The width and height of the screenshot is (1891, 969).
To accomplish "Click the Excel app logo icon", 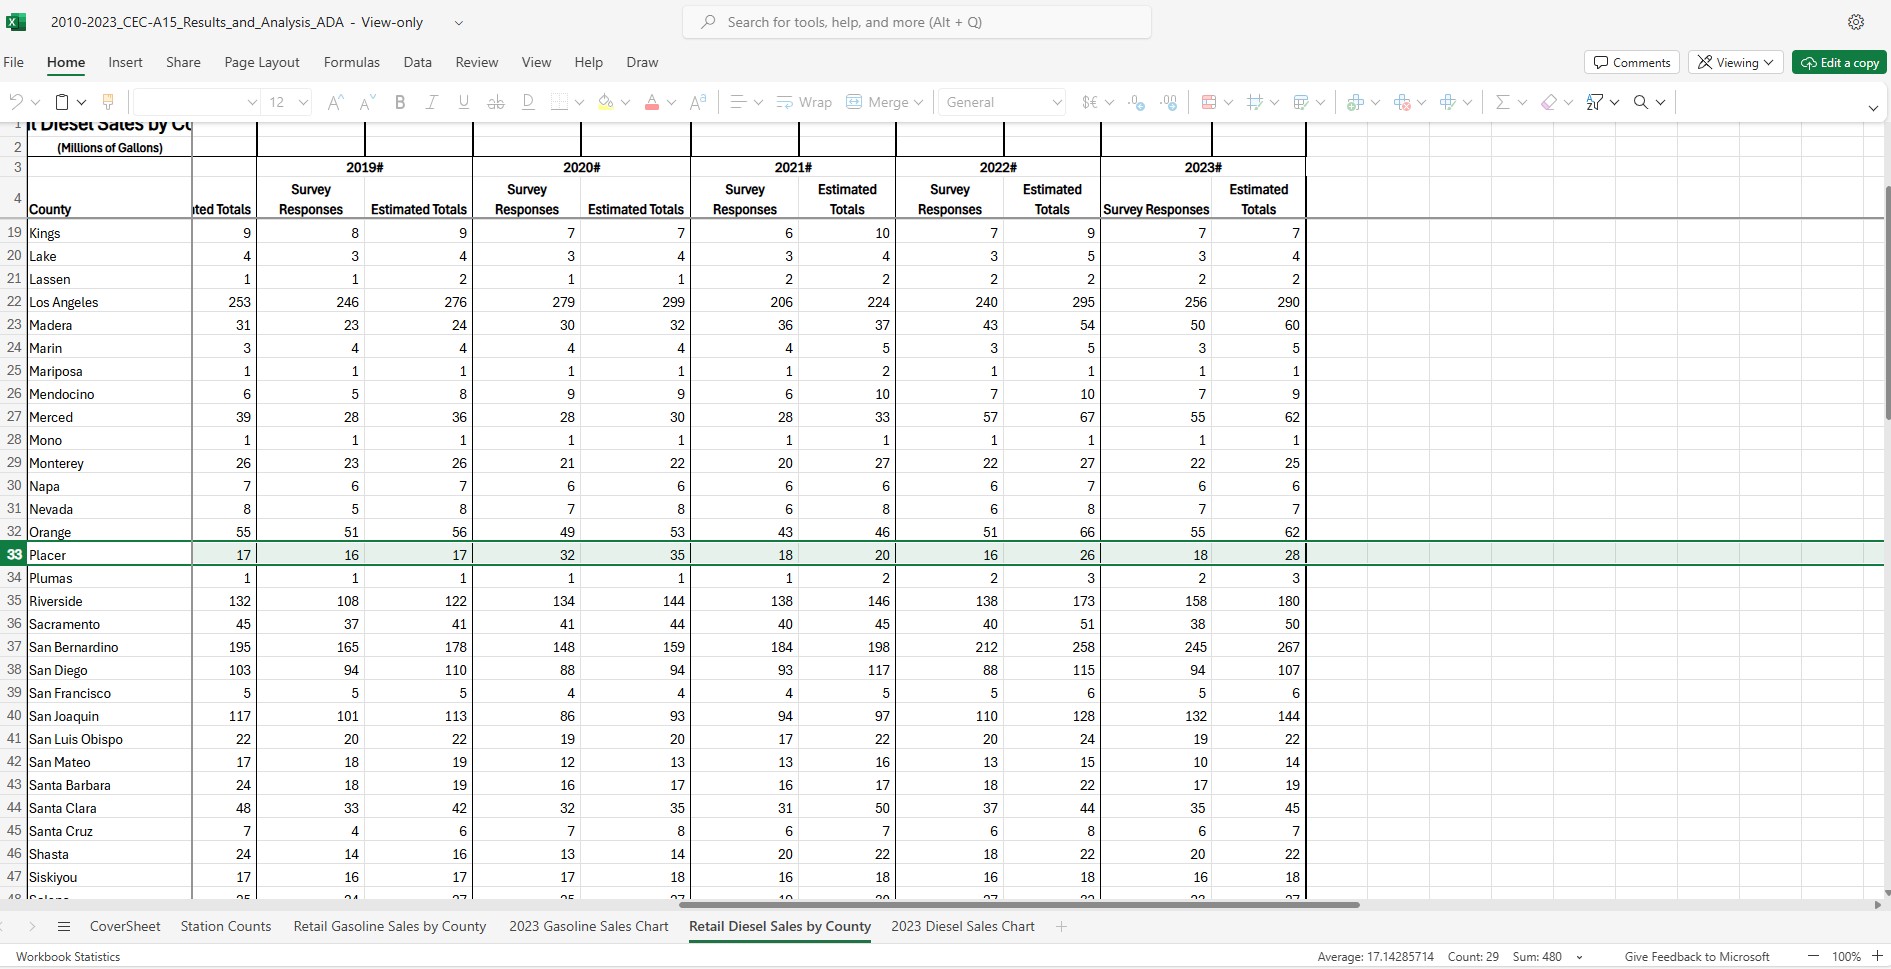I will tap(16, 22).
